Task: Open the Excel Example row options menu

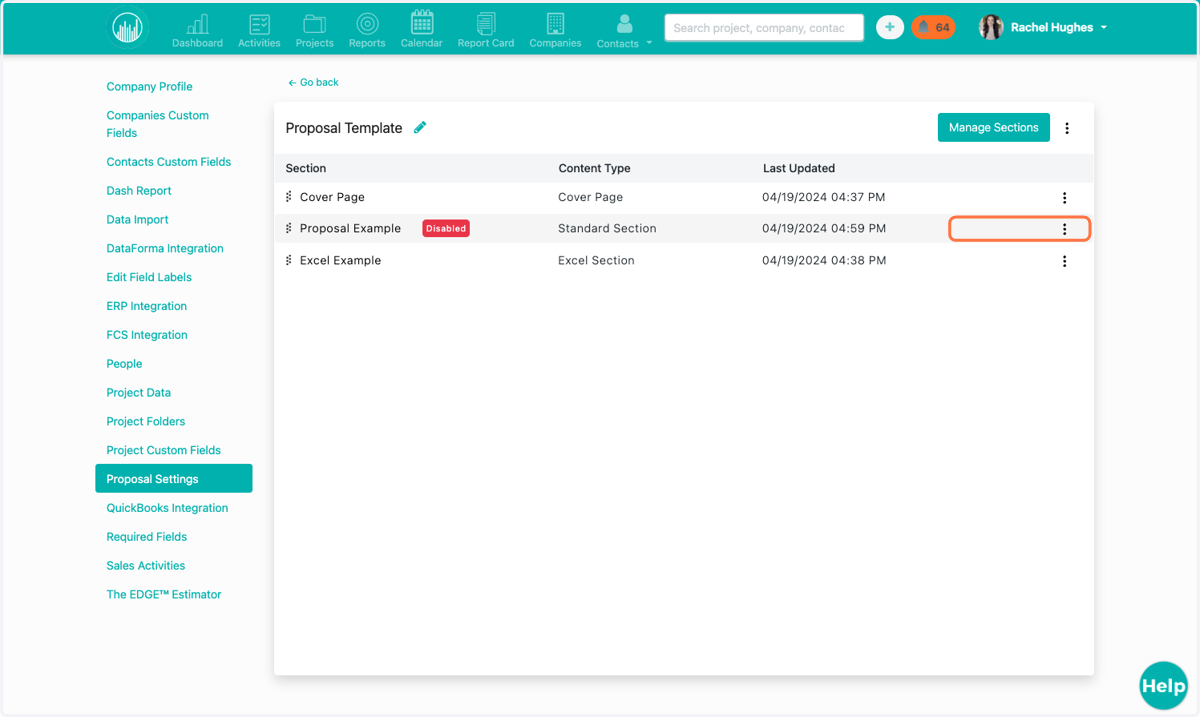Action: click(1064, 261)
